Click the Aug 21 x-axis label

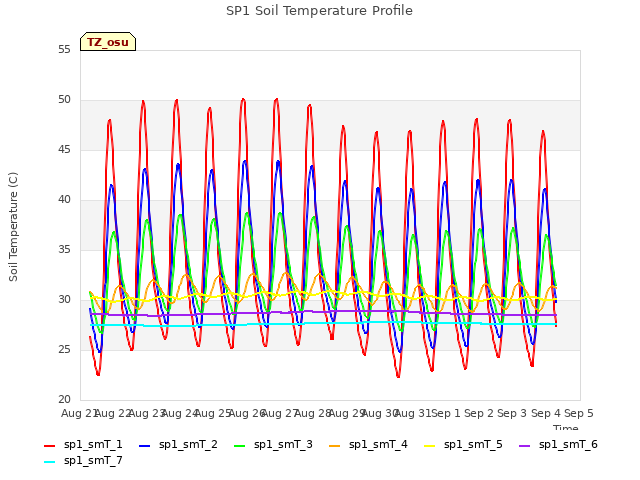79,413
